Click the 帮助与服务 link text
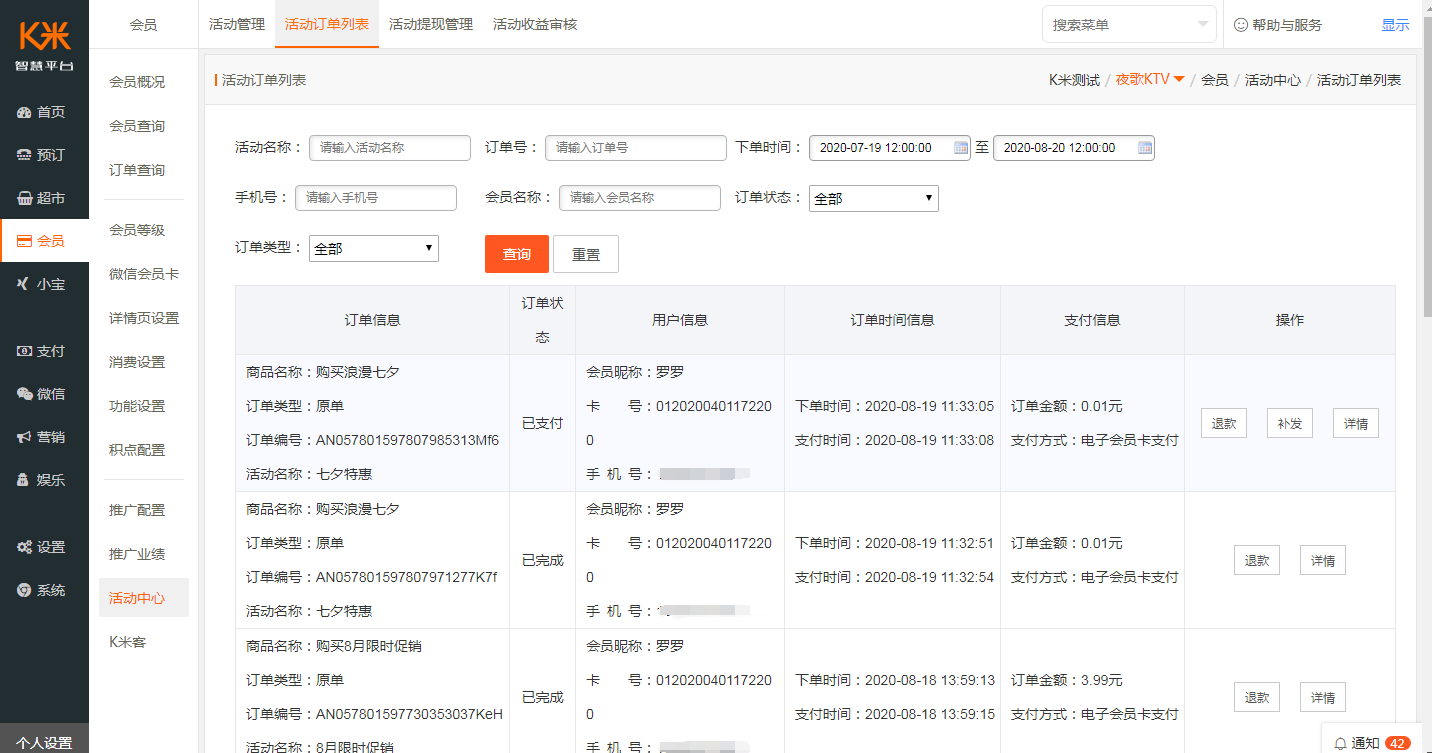The image size is (1432, 753). [x=1287, y=25]
